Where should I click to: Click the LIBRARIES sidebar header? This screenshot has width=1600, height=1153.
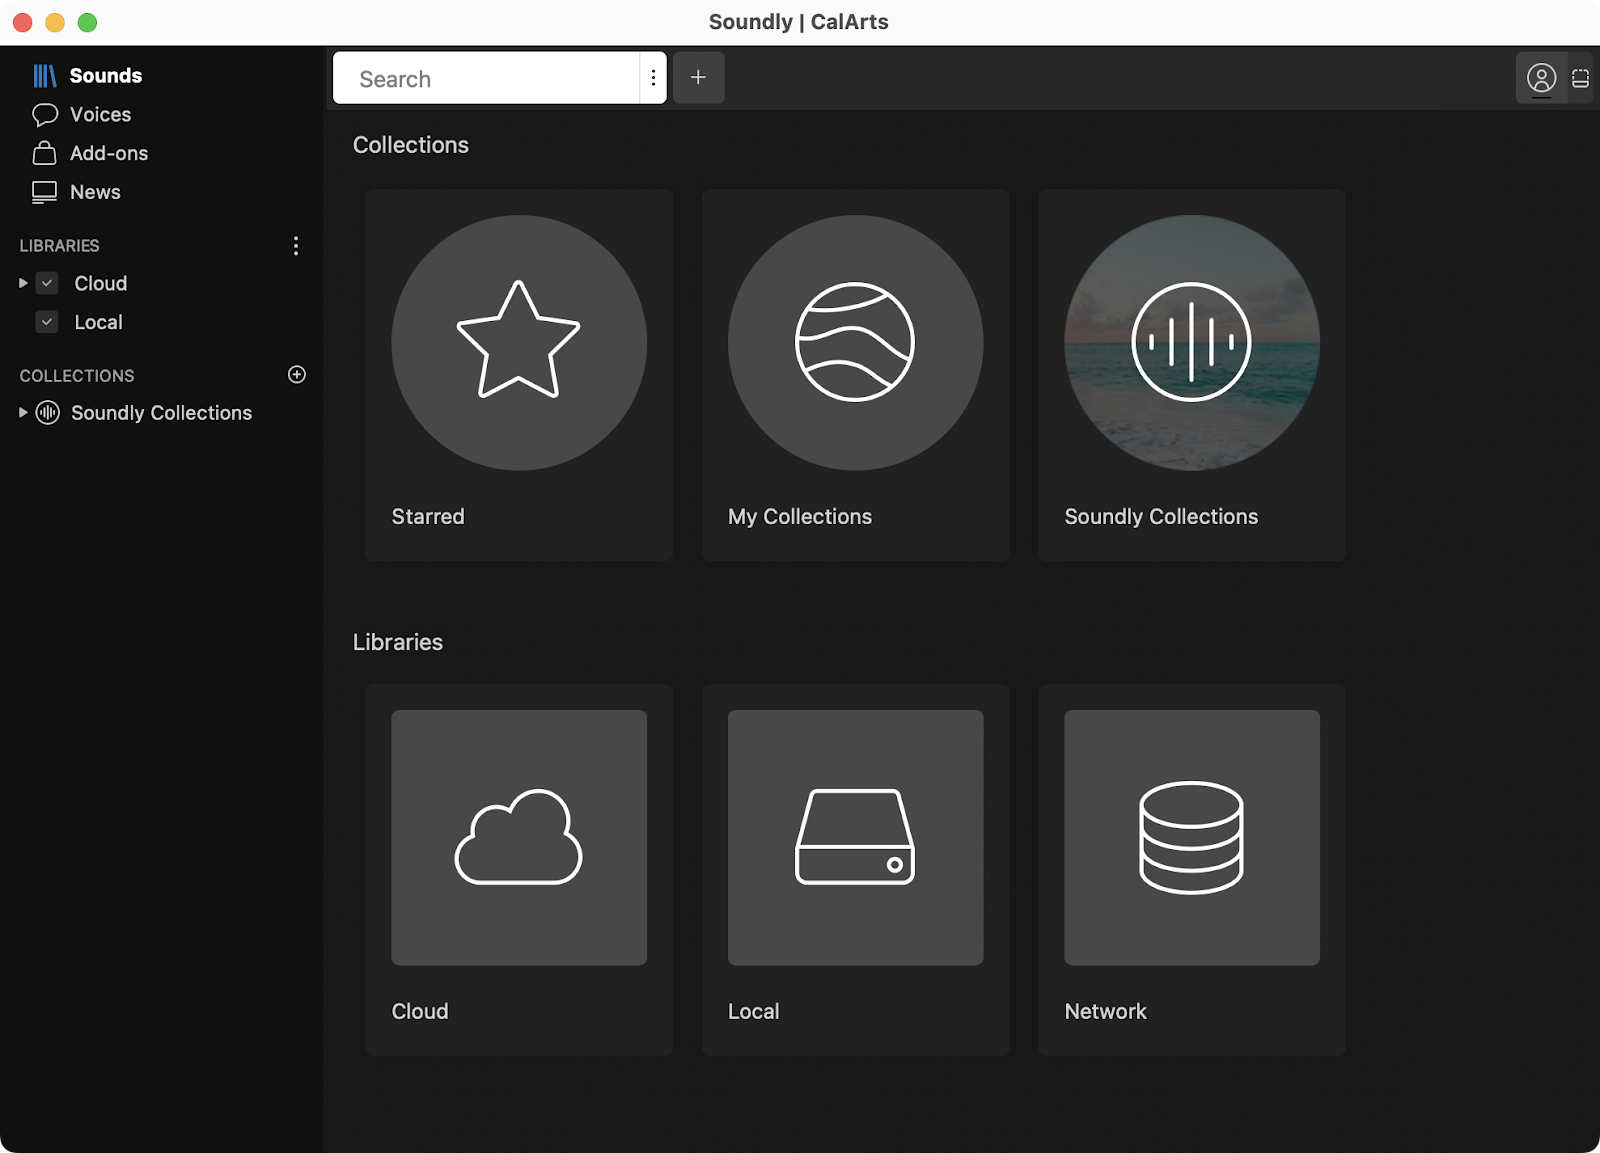pos(59,246)
